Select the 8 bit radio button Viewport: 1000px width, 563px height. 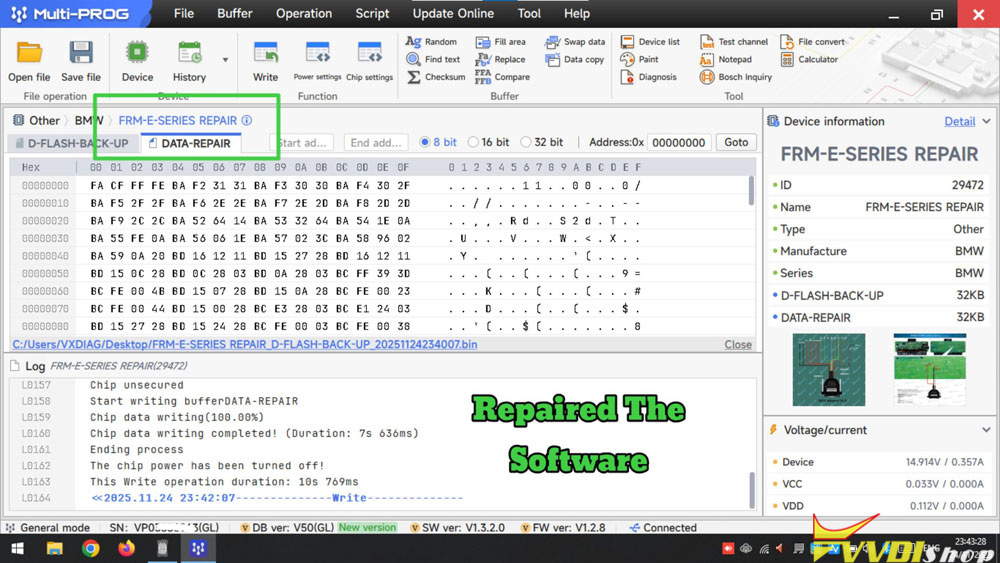click(426, 143)
